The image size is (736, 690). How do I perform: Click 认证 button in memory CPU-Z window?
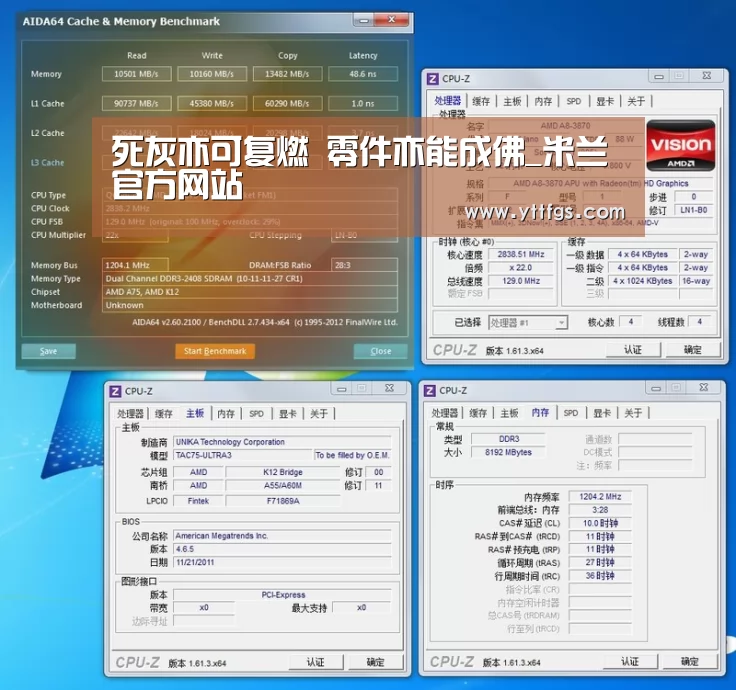(x=630, y=661)
